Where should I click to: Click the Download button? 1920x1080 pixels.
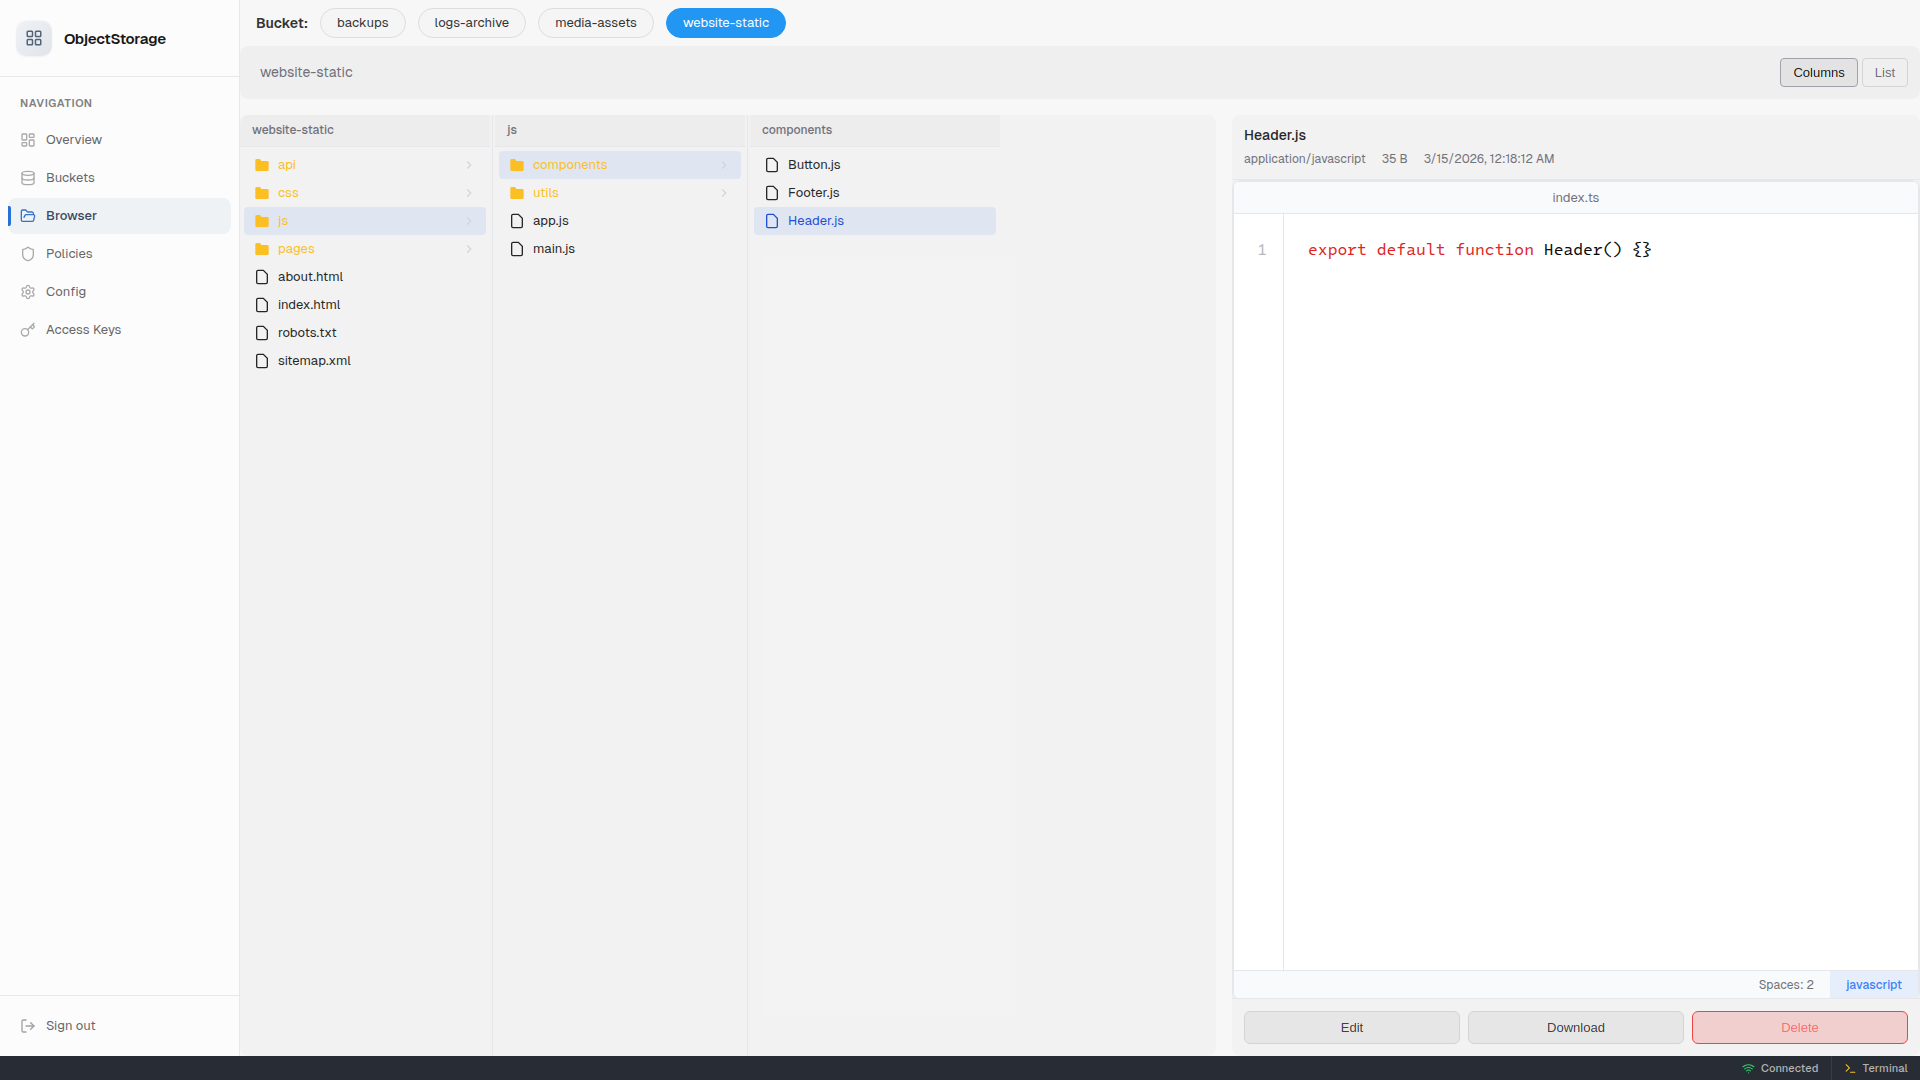(x=1575, y=1028)
